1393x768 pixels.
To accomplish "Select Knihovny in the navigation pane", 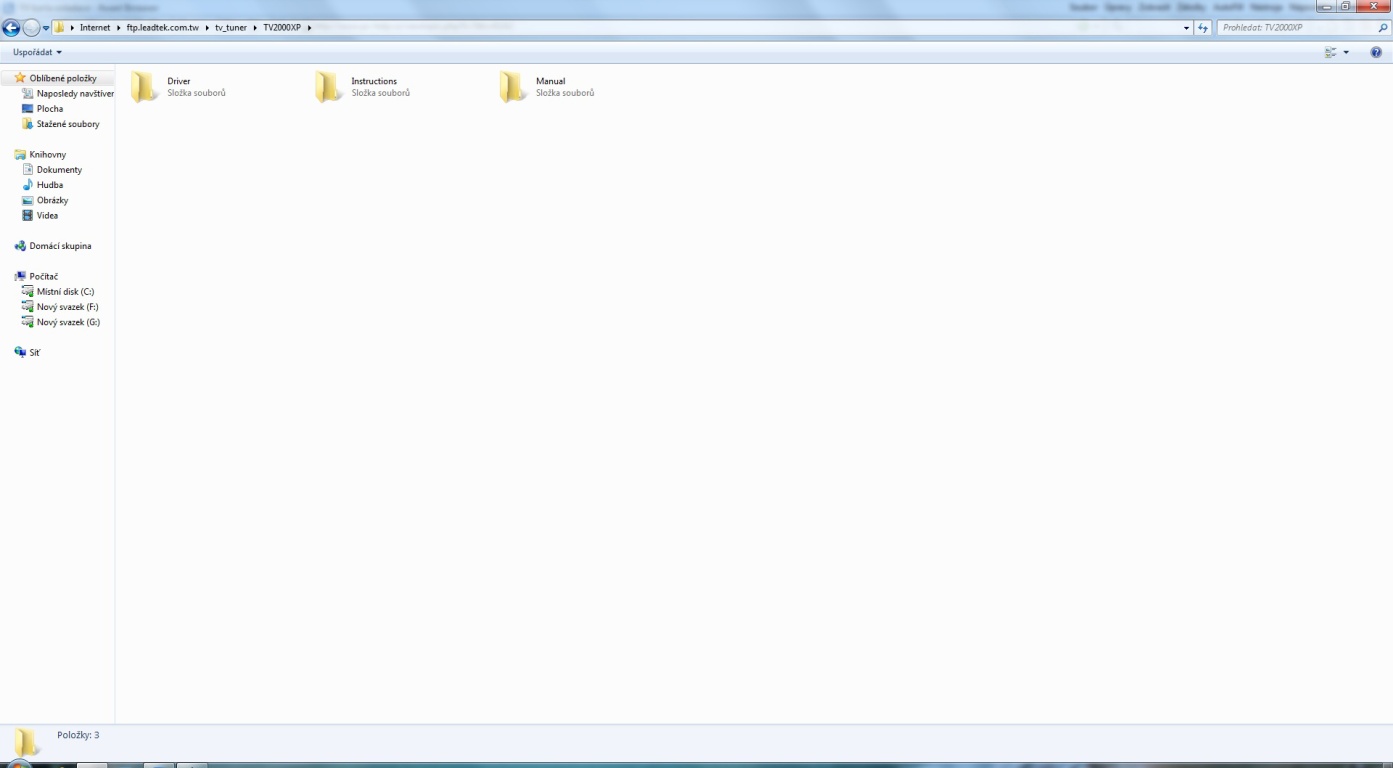I will tap(47, 155).
